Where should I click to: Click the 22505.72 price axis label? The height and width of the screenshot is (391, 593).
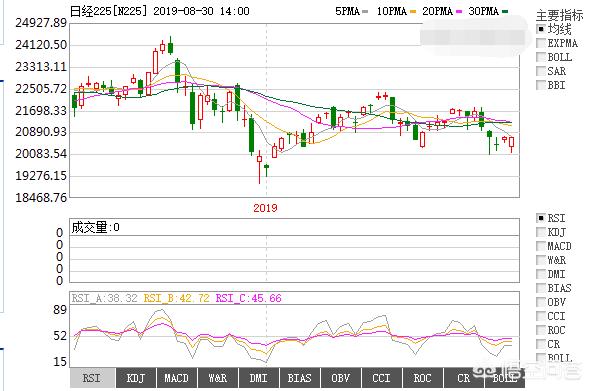[41, 88]
